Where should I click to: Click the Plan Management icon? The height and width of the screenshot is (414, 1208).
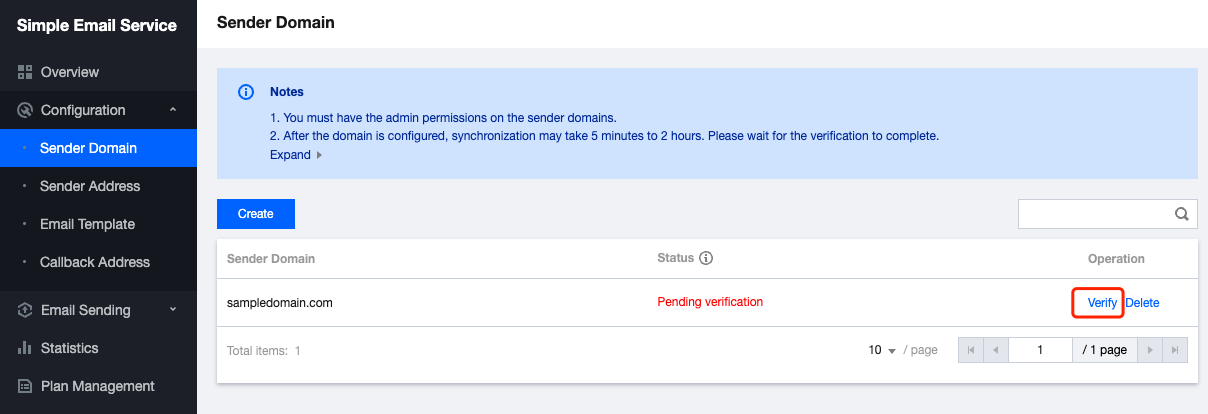[x=26, y=386]
